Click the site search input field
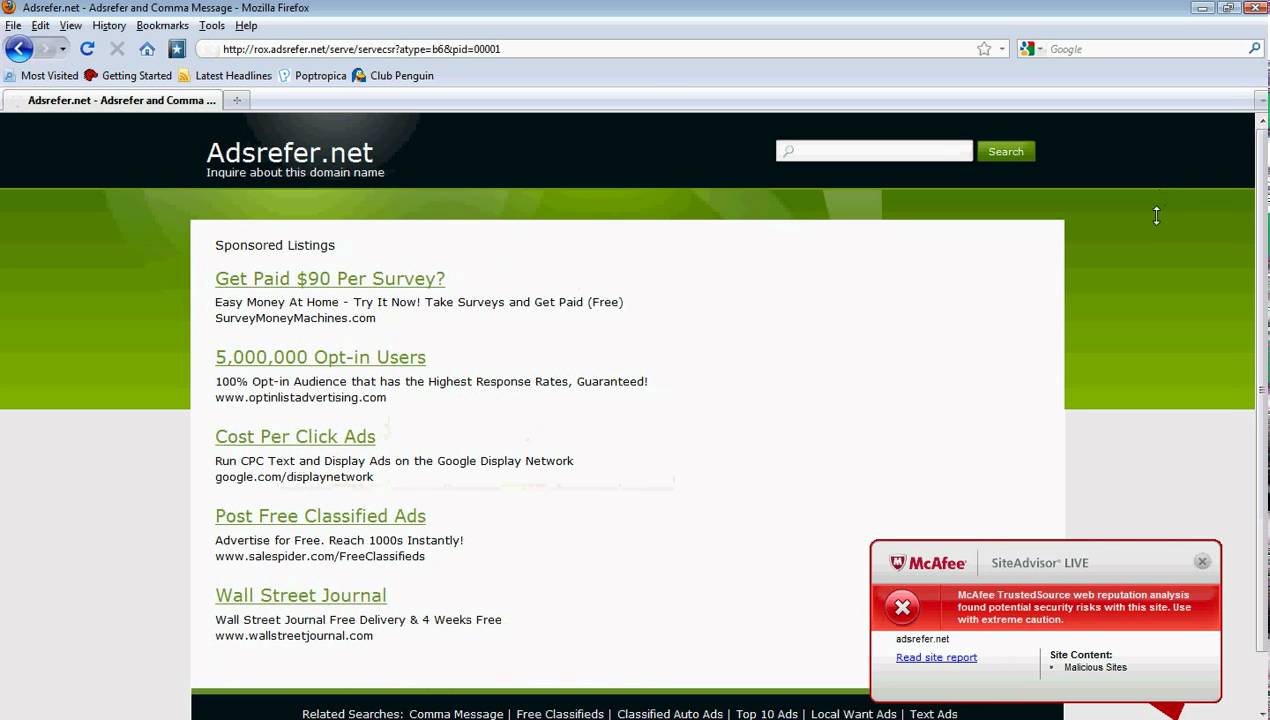Image resolution: width=1270 pixels, height=720 pixels. (874, 151)
